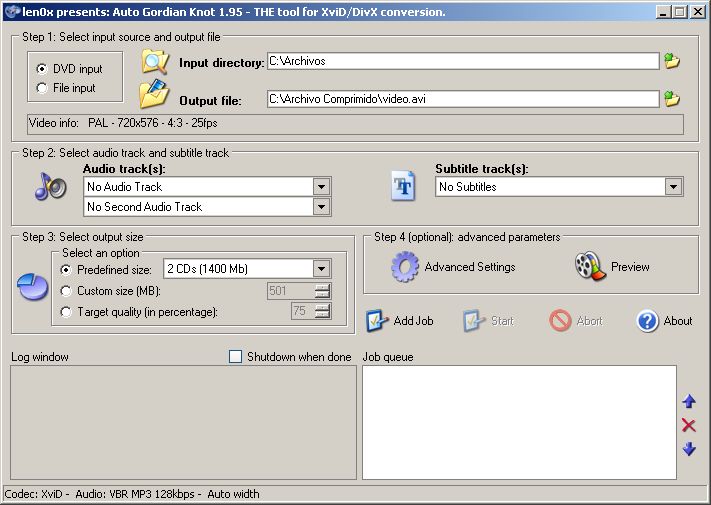The image size is (711, 505).
Task: Open the No Second Audio Track dropdown
Action: coord(321,207)
